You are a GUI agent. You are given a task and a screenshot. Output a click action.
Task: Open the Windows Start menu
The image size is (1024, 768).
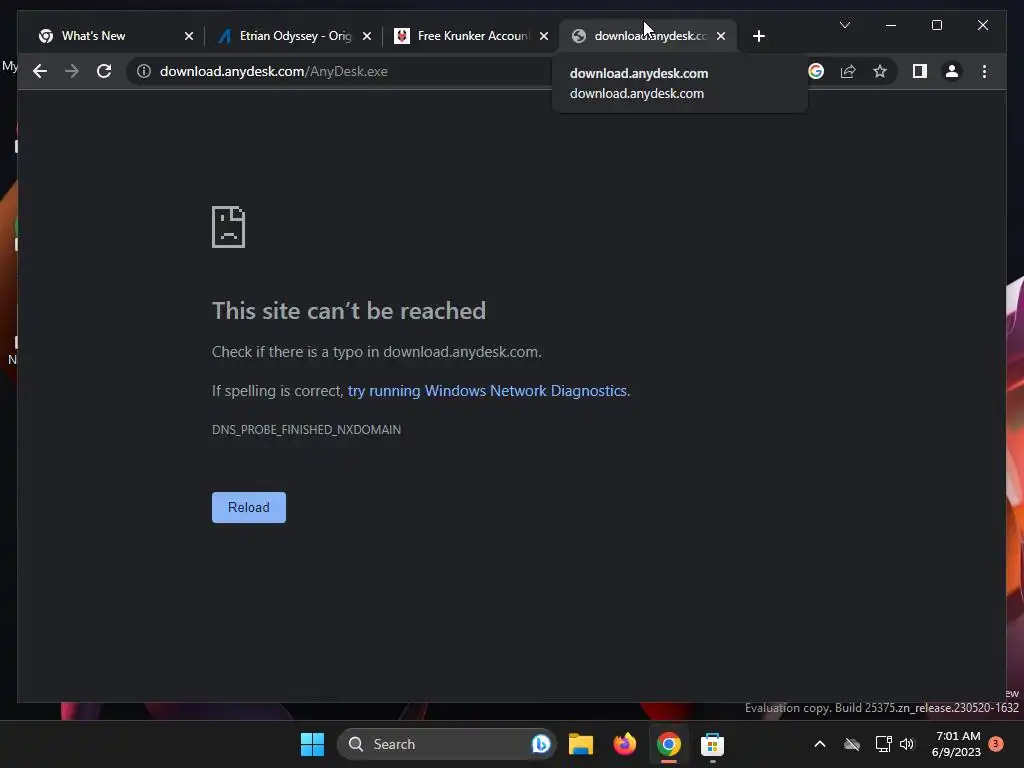coord(312,744)
